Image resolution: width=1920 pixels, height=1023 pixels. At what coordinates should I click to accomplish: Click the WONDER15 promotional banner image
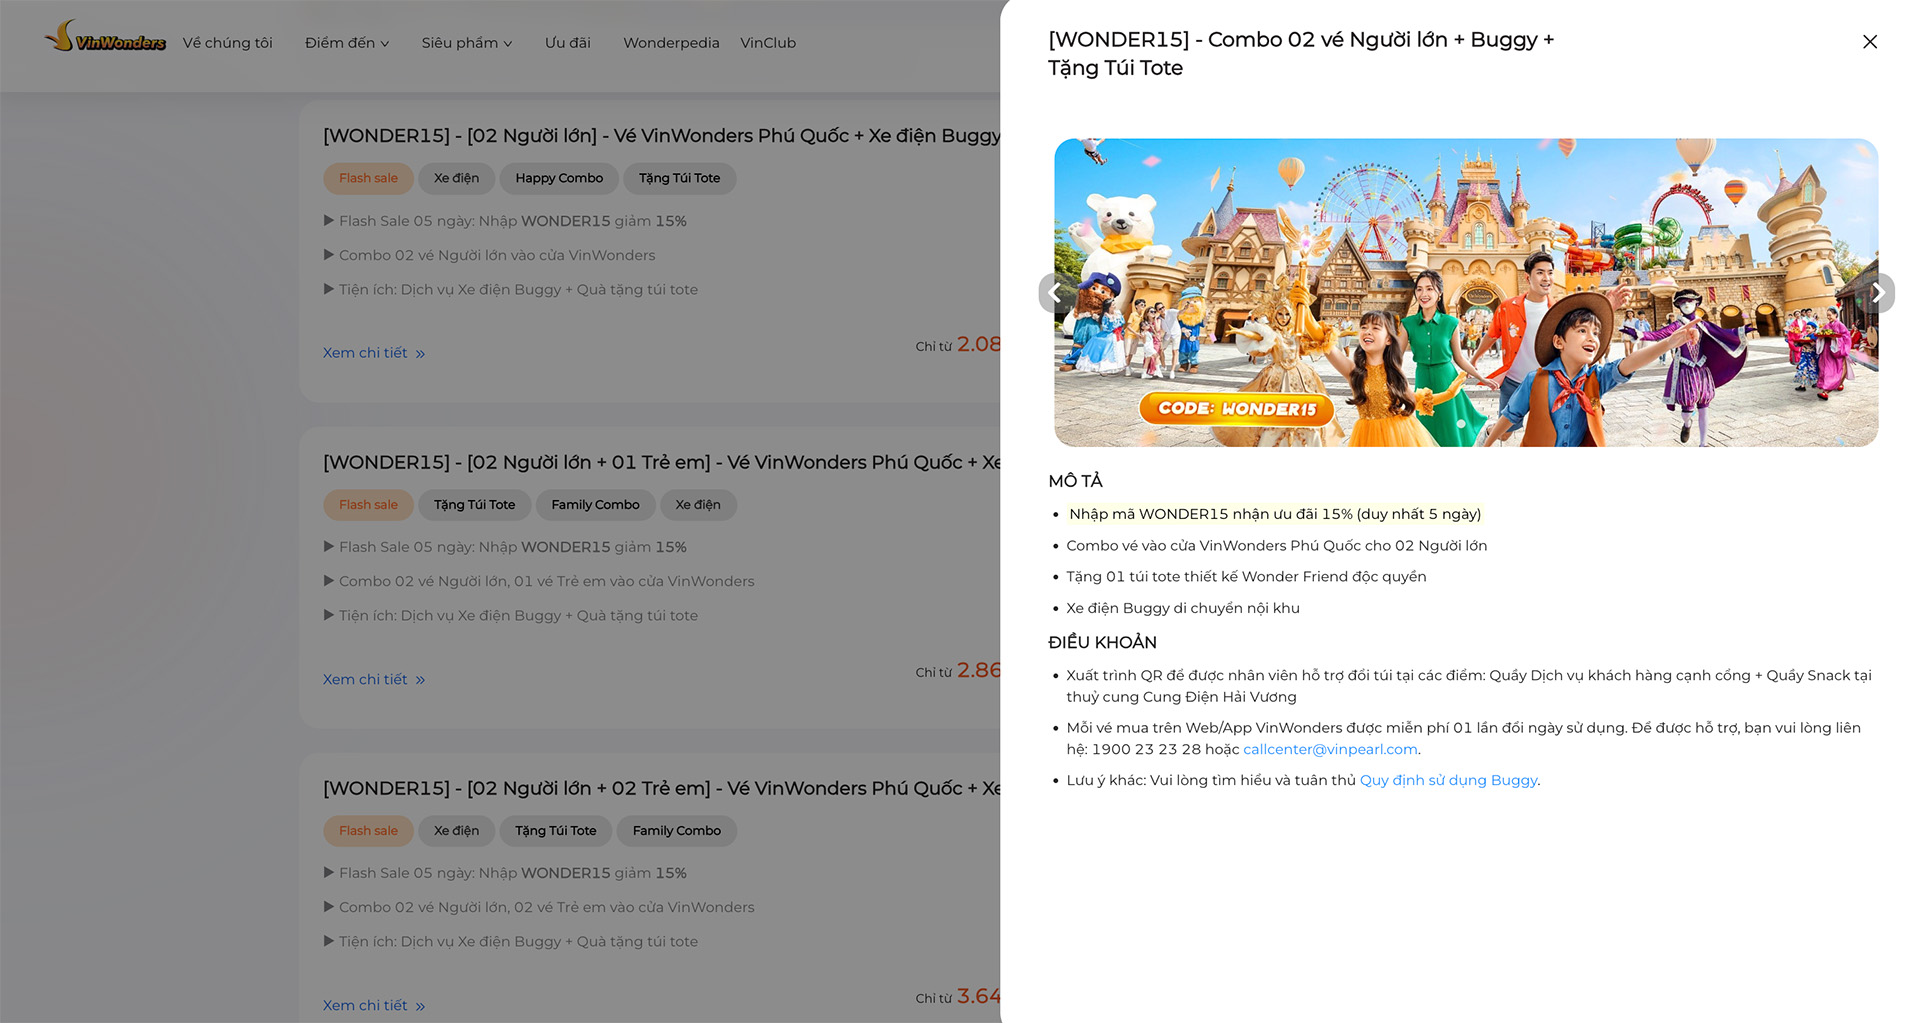1465,292
